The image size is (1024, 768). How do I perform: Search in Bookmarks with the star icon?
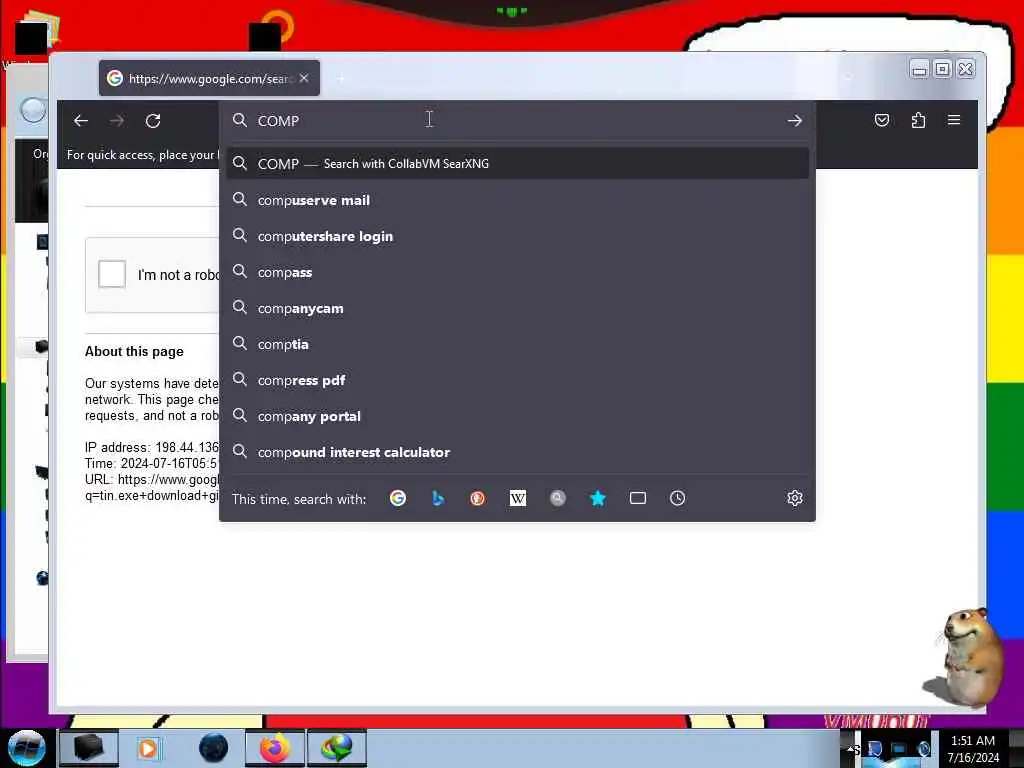tap(598, 498)
